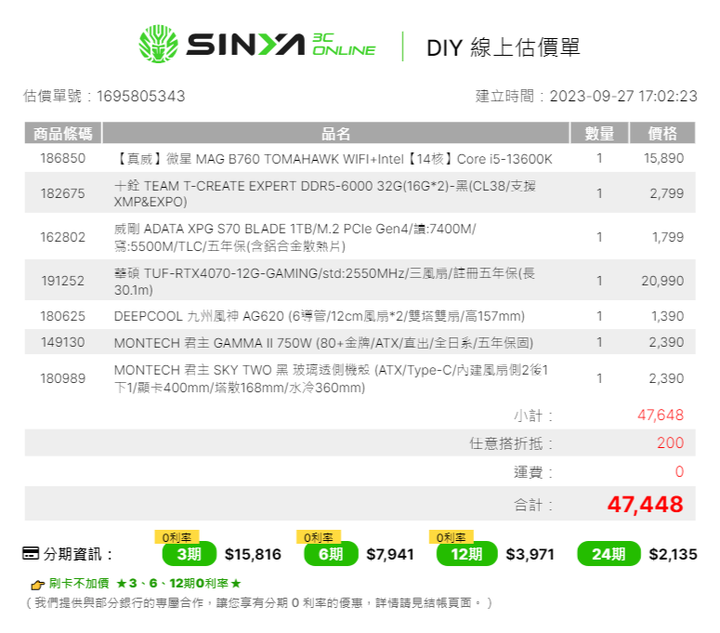The height and width of the screenshot is (633, 720).
Task: Click the credit card installment icon
Action: pyautogui.click(x=31, y=553)
